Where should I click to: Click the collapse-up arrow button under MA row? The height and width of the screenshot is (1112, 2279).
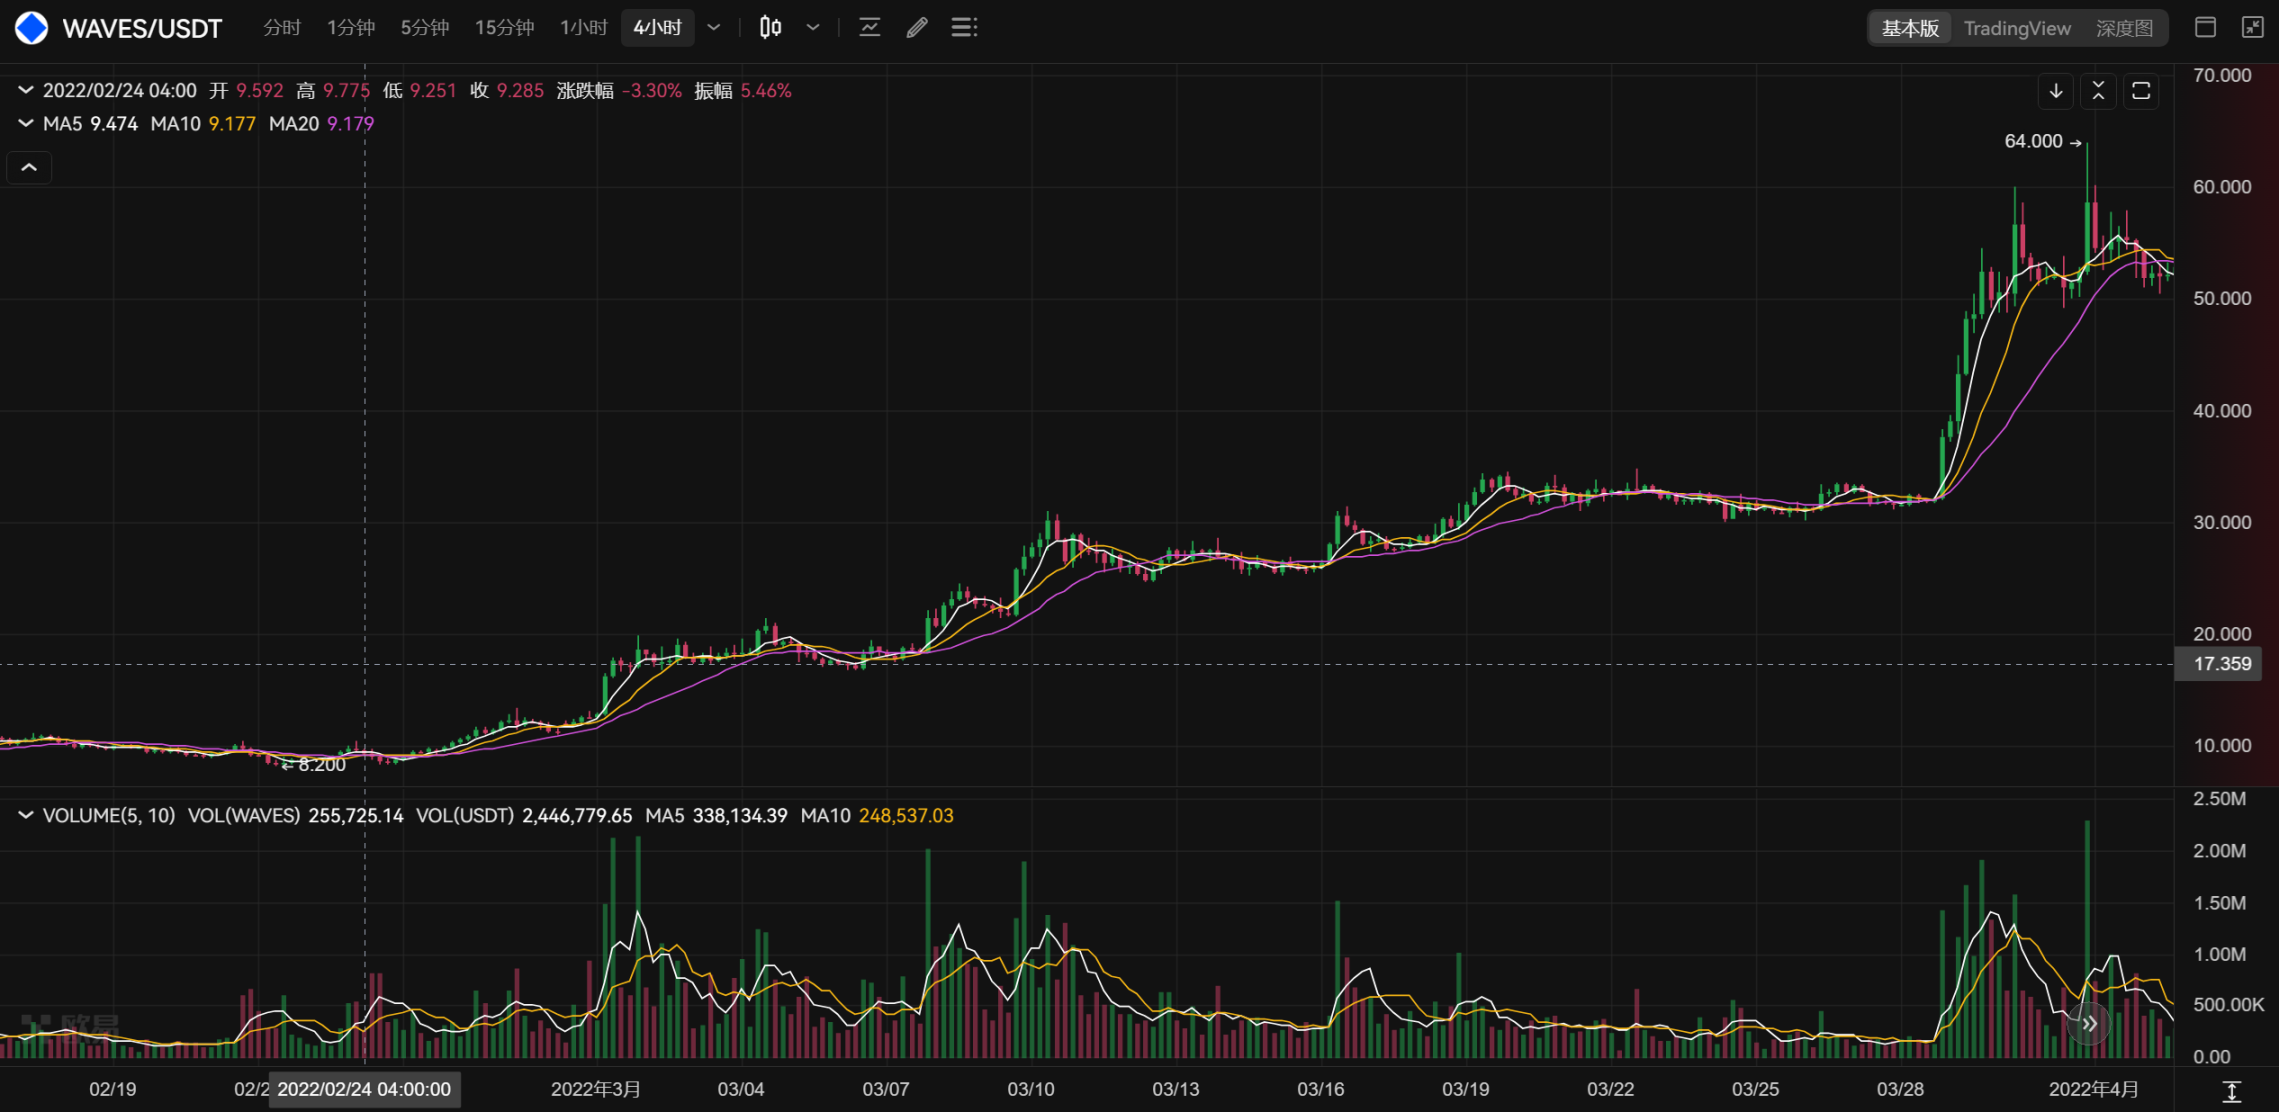pos(29,167)
